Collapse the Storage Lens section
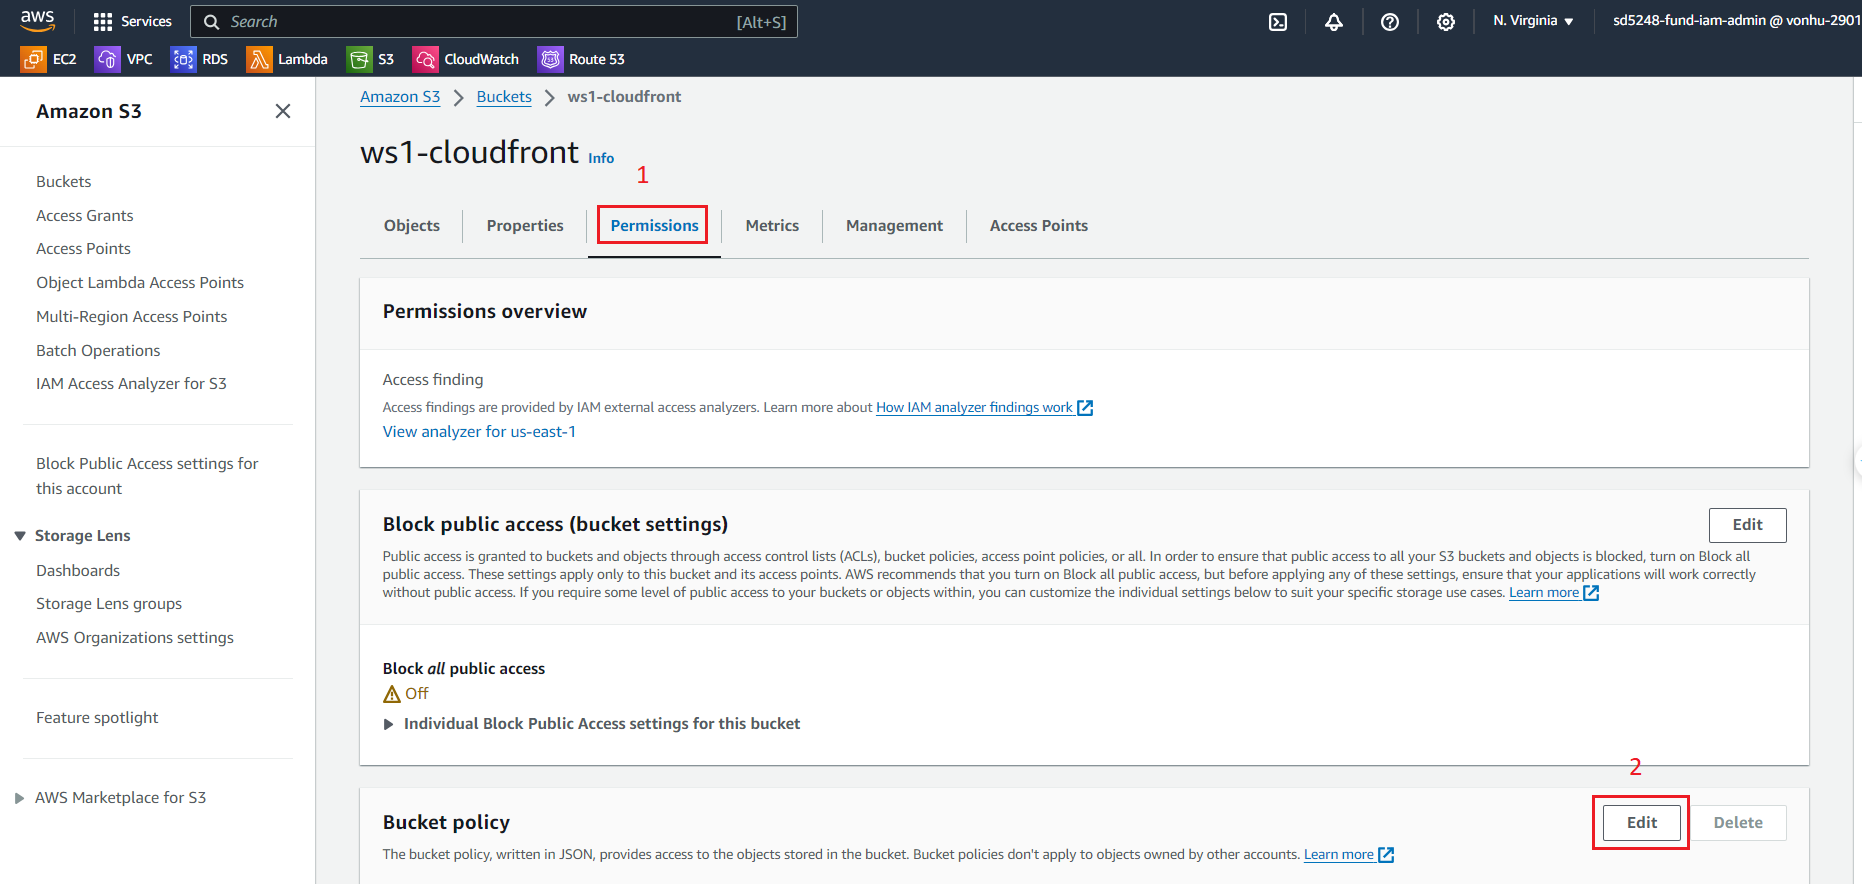 tap(20, 536)
